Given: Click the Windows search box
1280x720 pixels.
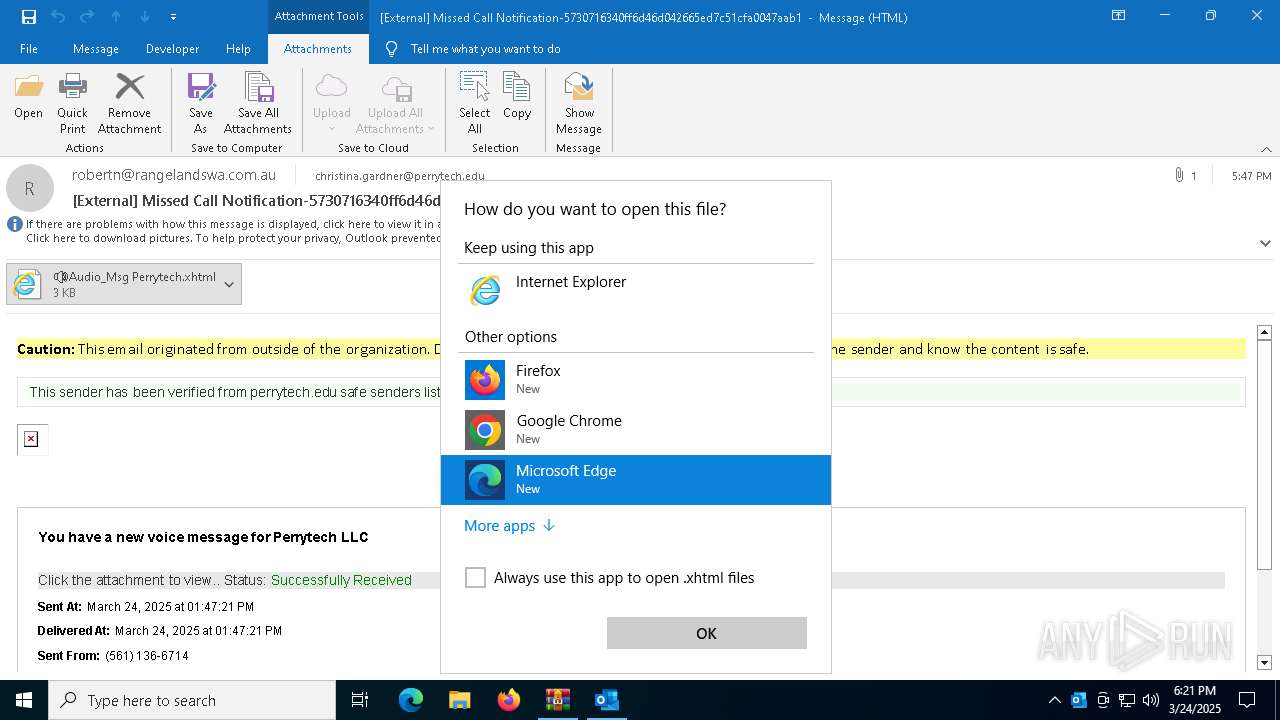Looking at the screenshot, I should 192,700.
